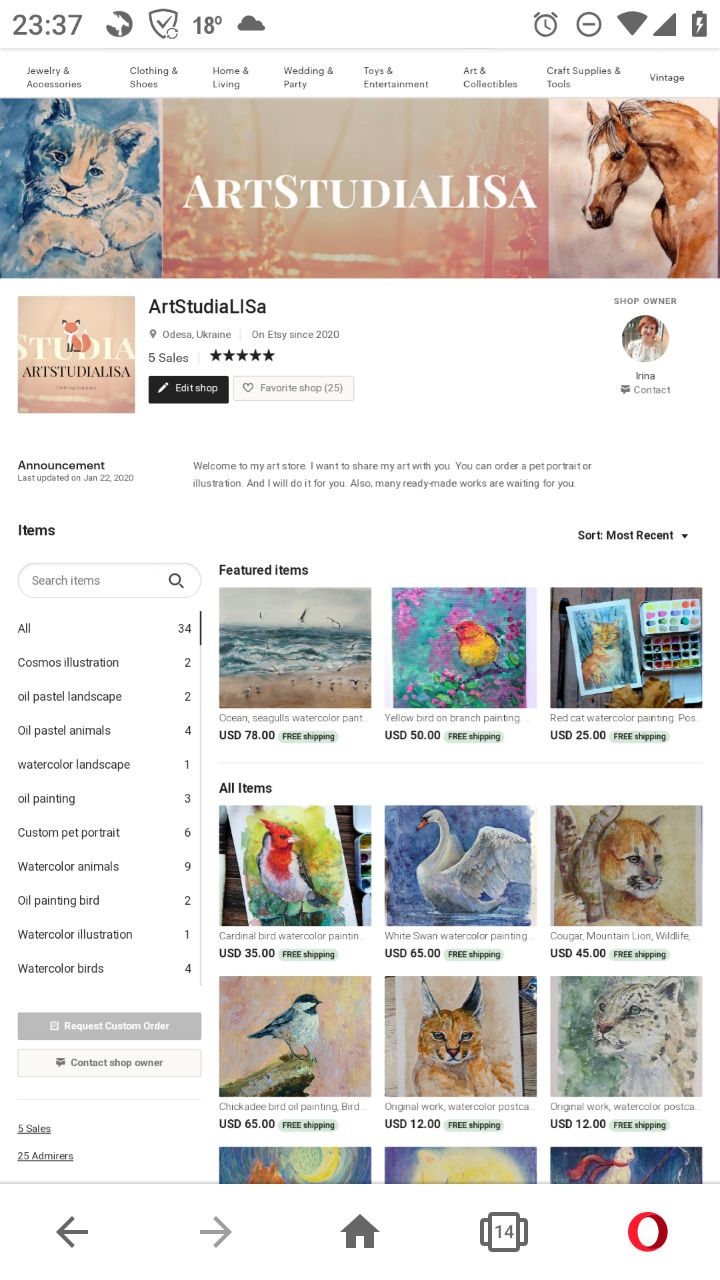Open the tabs counter showing 14

[504, 1232]
